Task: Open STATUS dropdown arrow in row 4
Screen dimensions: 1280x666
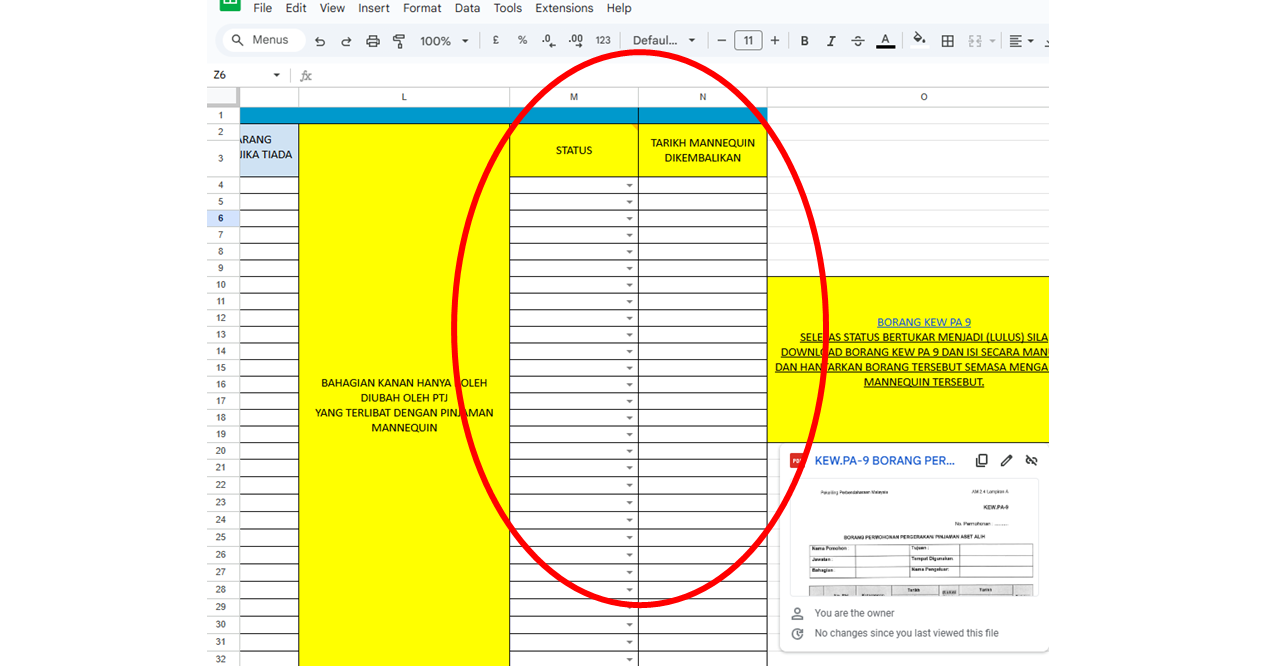Action: pyautogui.click(x=629, y=186)
